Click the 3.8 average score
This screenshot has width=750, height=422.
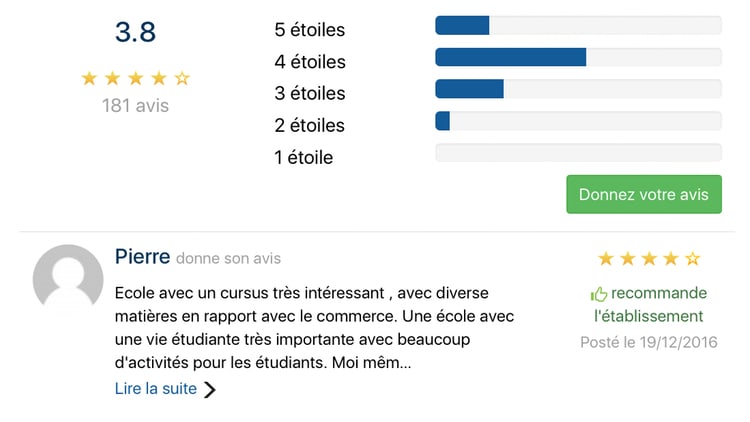(135, 32)
